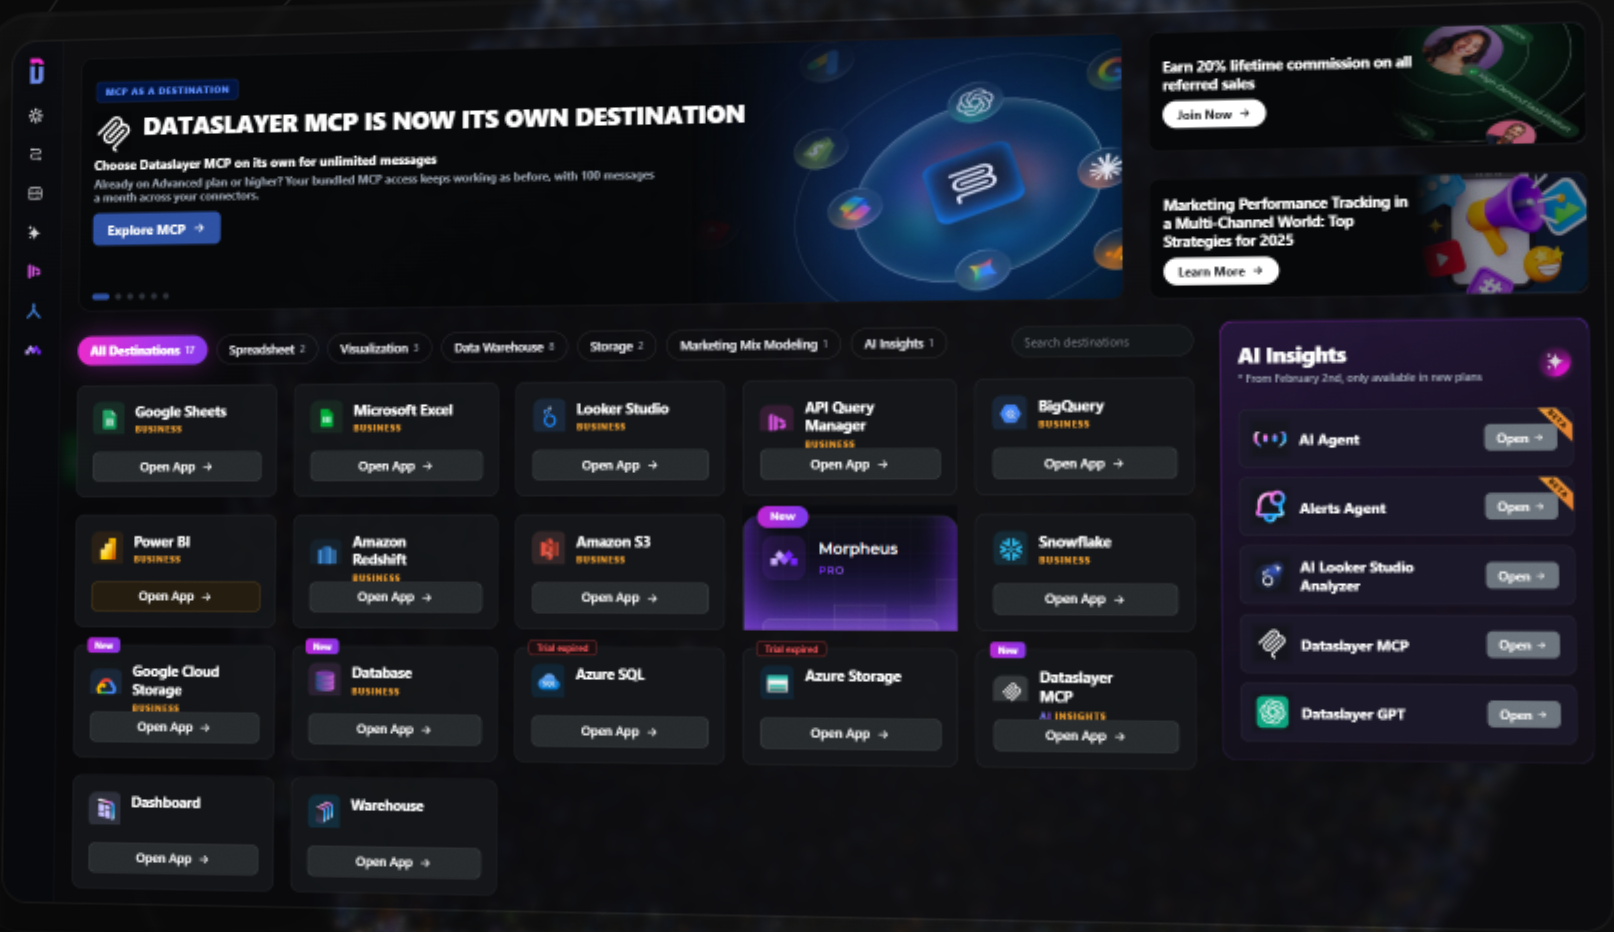Click the Azure SQL card icon
Viewport: 1614px width, 932px height.
(x=548, y=682)
